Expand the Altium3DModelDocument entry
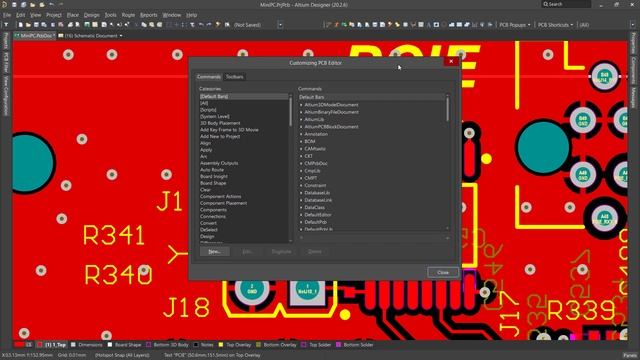 301,105
